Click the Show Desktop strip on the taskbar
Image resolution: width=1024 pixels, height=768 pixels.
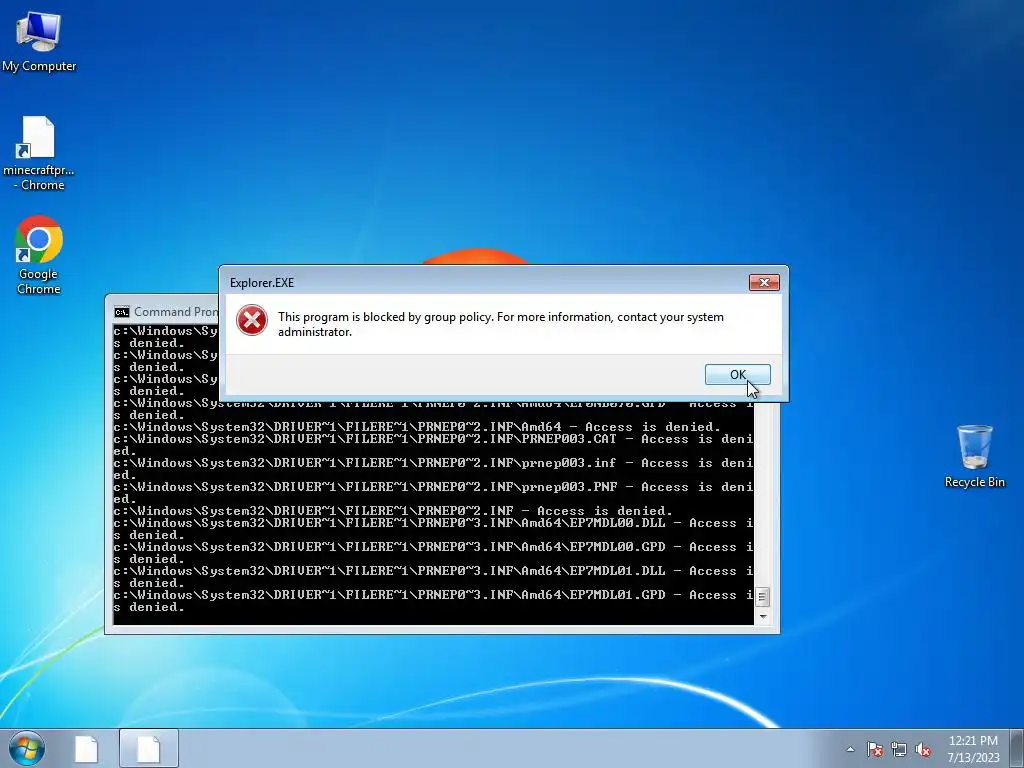click(x=1018, y=748)
